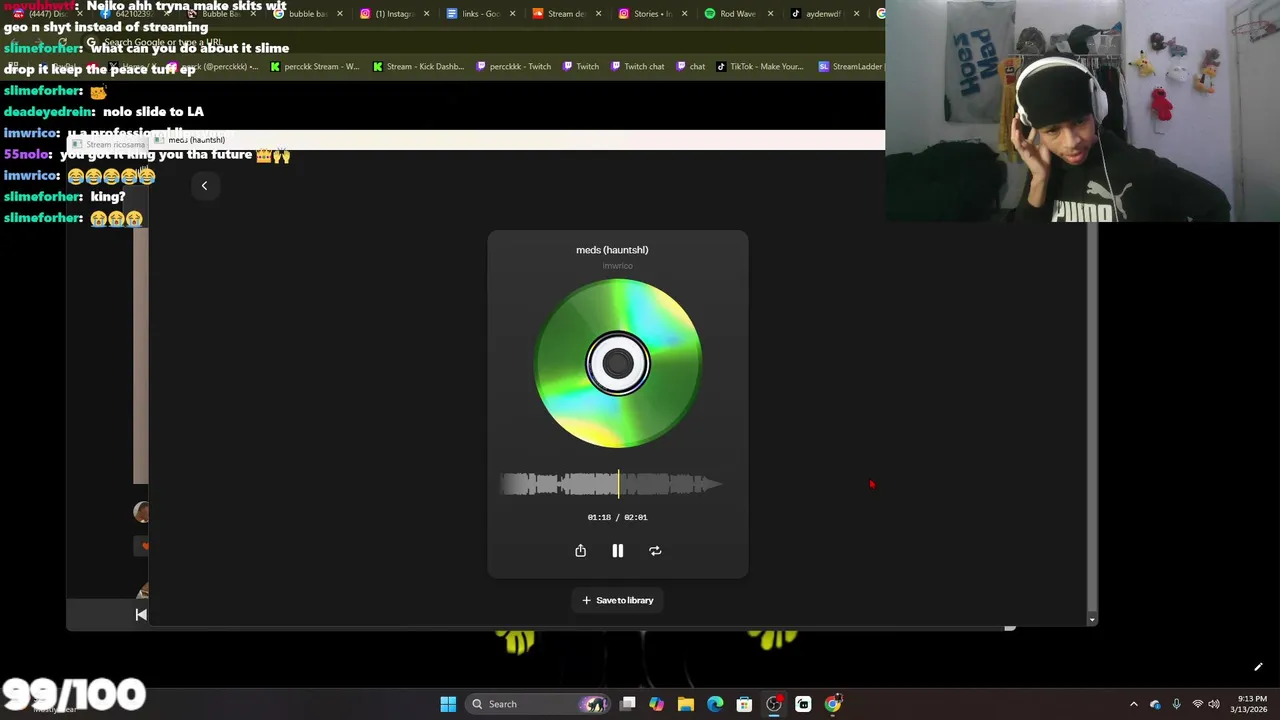Open the Instagram 'Stories' tab
Viewport: 1280px width, 720px height.
[x=652, y=14]
